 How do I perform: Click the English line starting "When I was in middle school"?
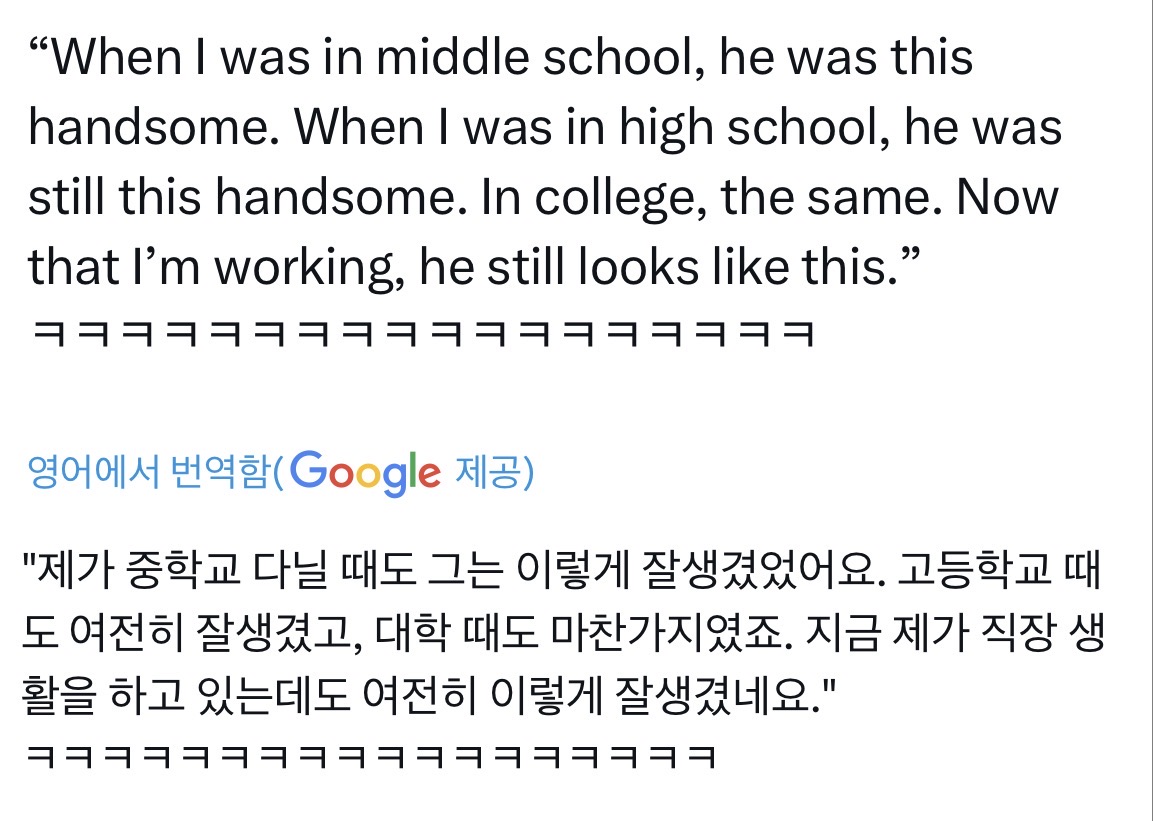point(500,58)
